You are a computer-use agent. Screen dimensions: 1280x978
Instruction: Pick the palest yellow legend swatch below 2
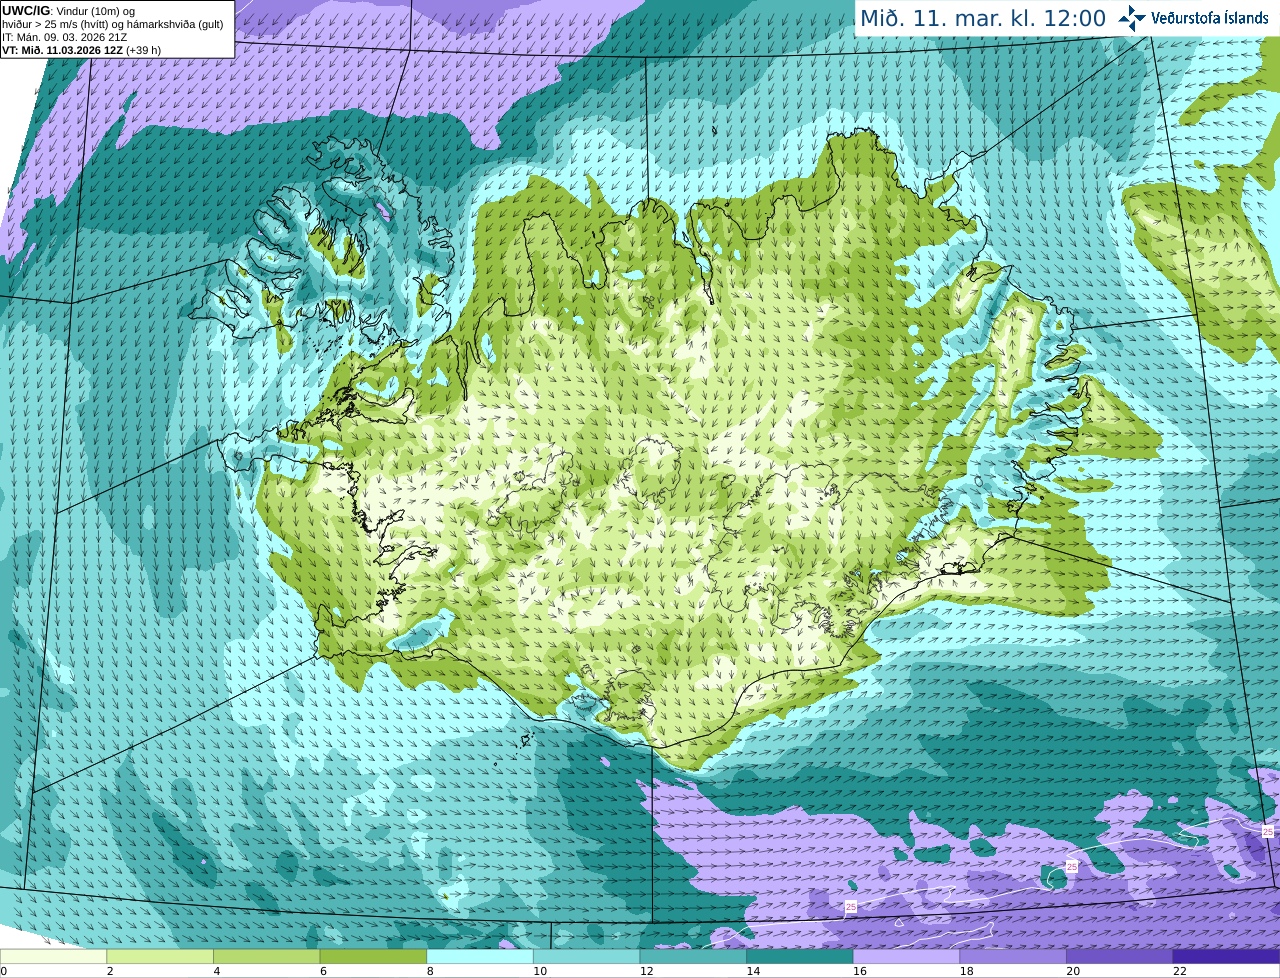(x=54, y=957)
